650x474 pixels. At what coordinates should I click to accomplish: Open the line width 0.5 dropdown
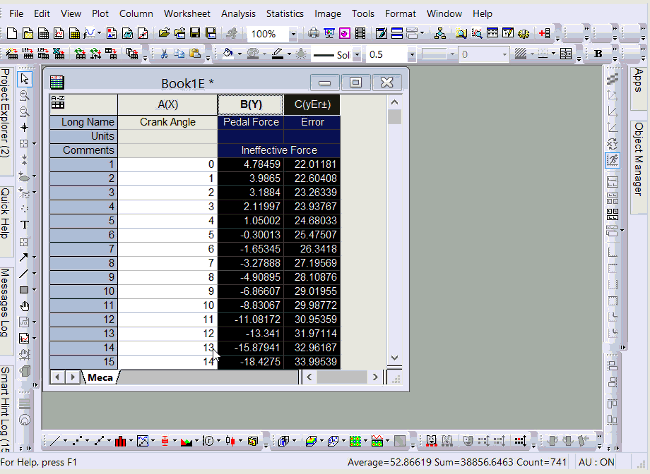click(413, 54)
